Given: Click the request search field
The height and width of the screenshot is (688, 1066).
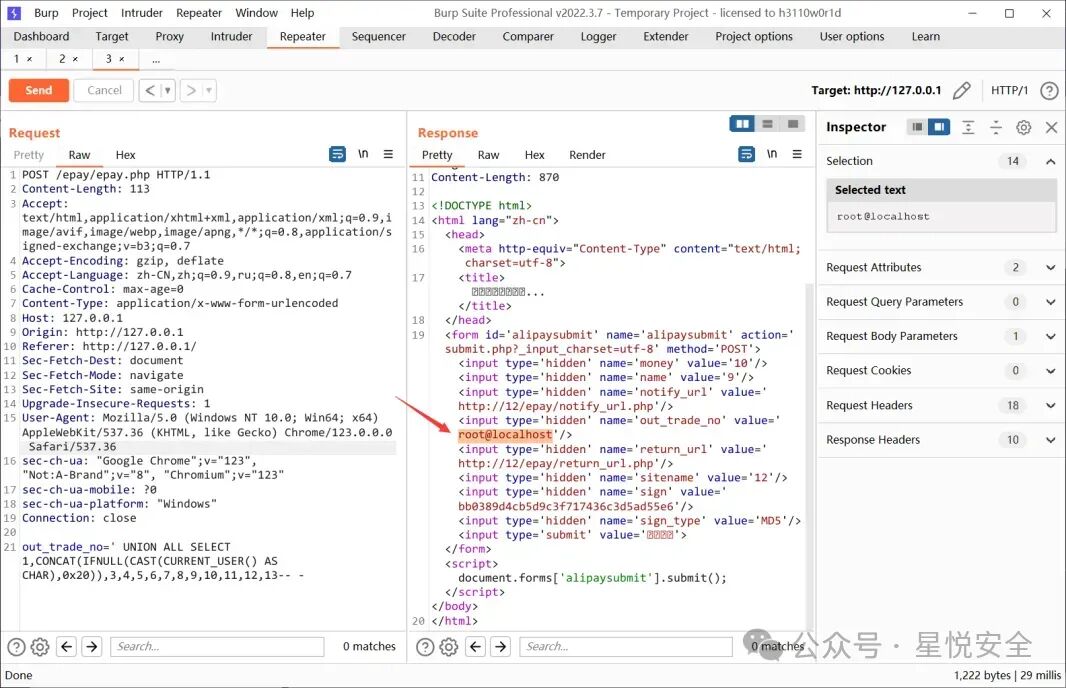Looking at the screenshot, I should tap(217, 647).
